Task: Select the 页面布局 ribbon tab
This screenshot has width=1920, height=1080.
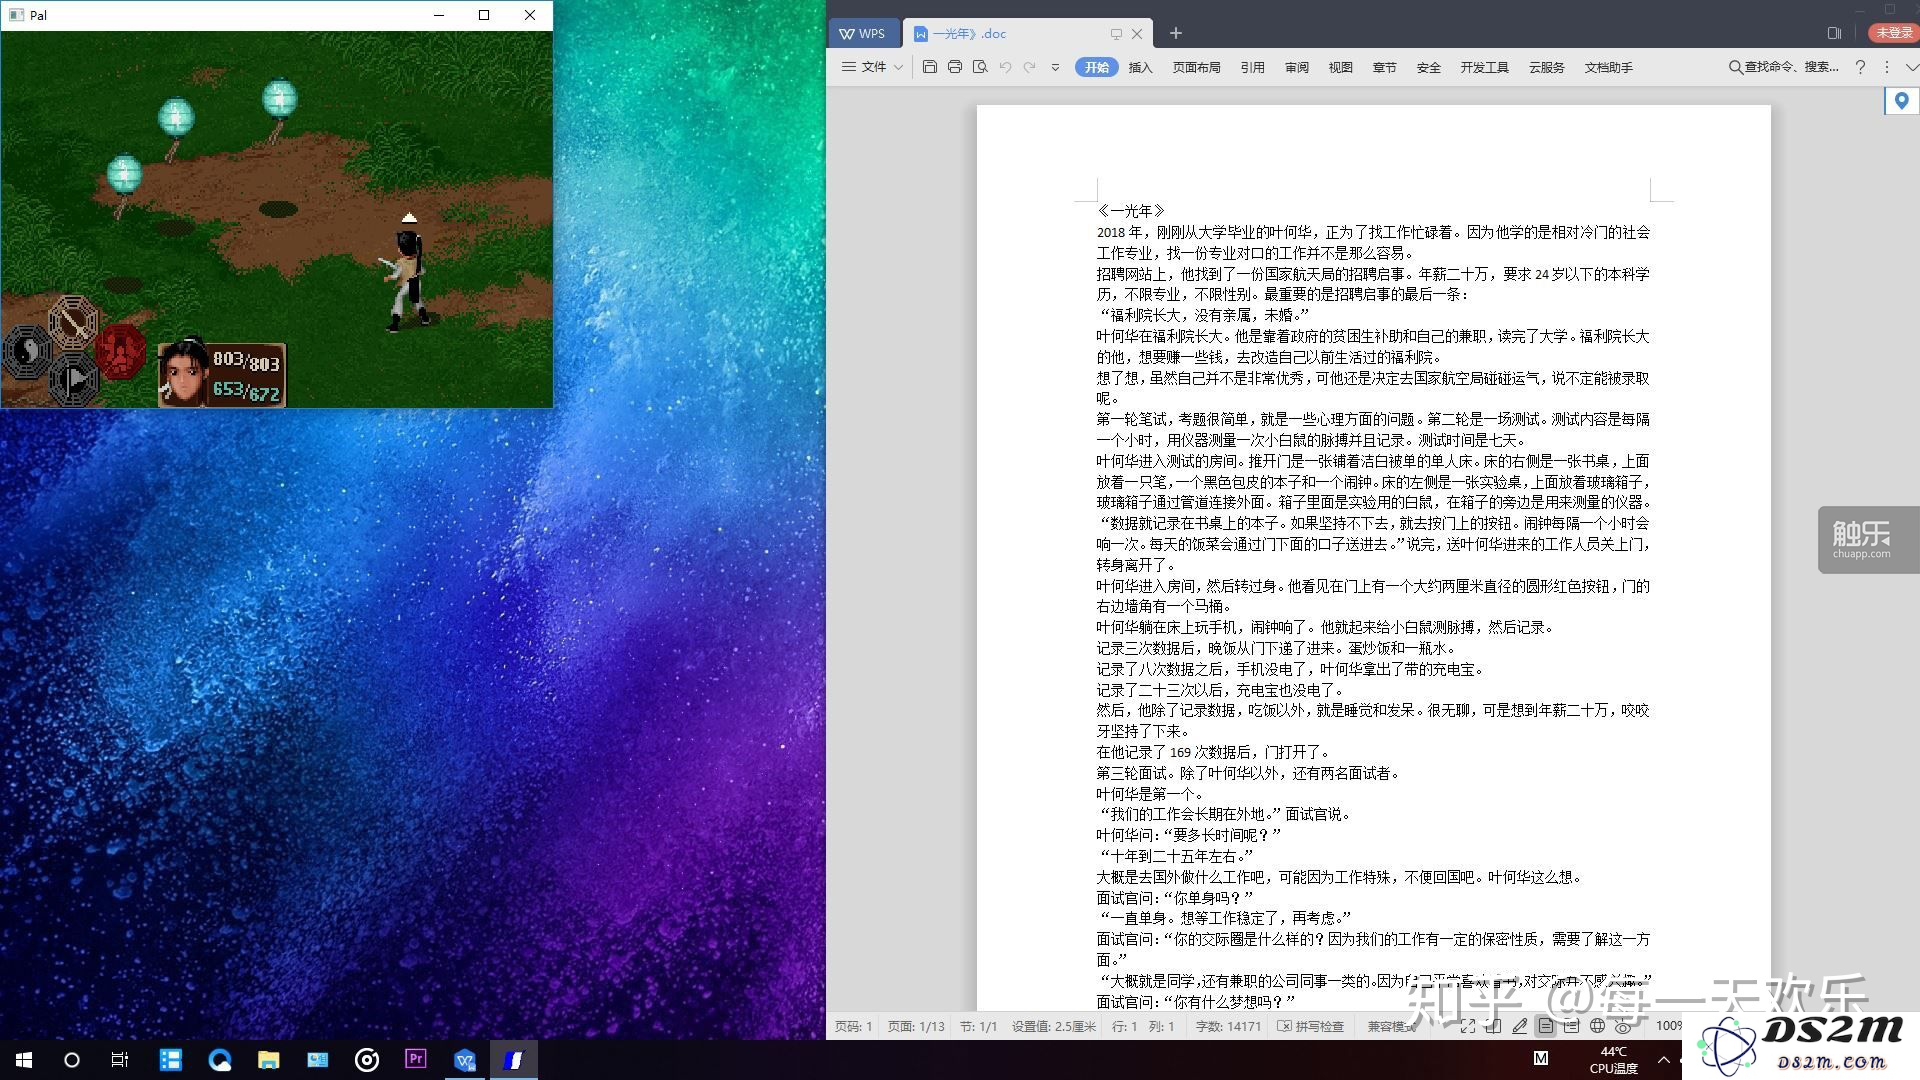Action: pyautogui.click(x=1197, y=67)
